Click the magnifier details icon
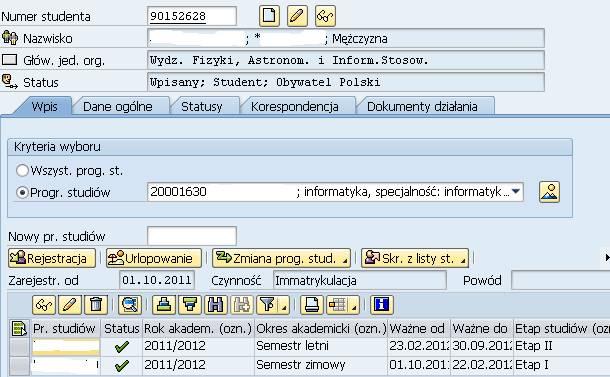Screen dimensions: 610x377 130,305
